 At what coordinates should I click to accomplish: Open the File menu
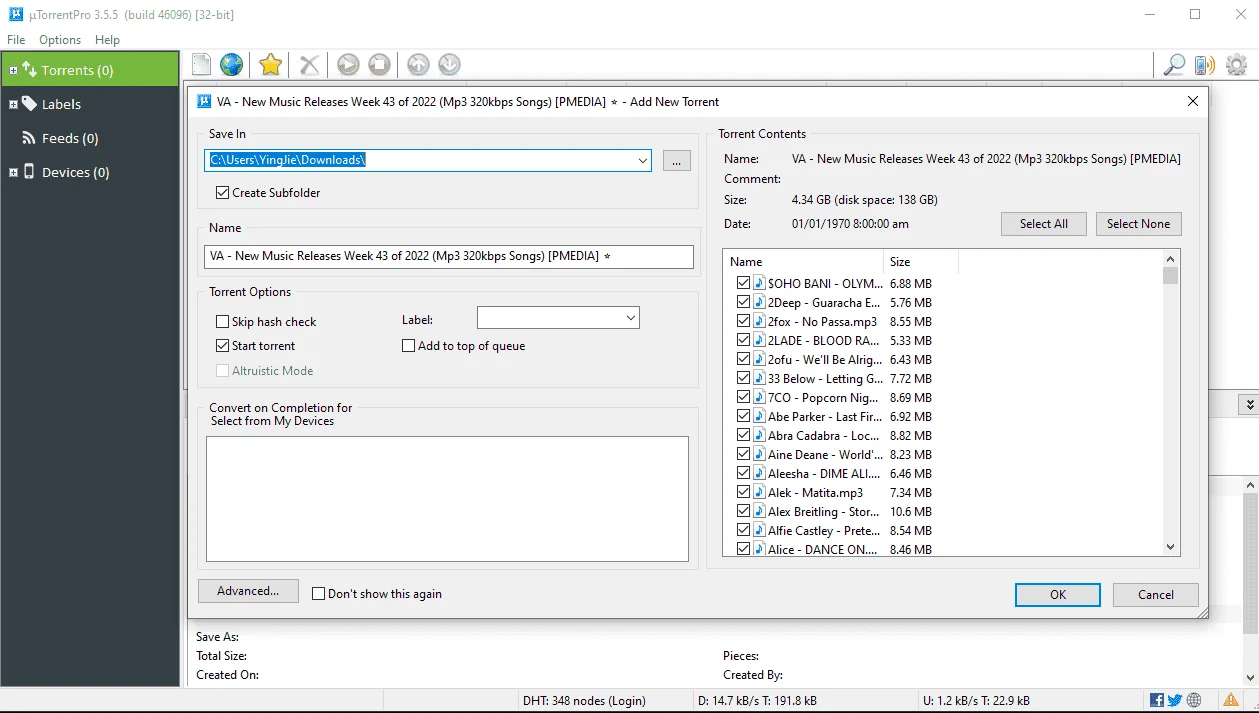point(16,40)
